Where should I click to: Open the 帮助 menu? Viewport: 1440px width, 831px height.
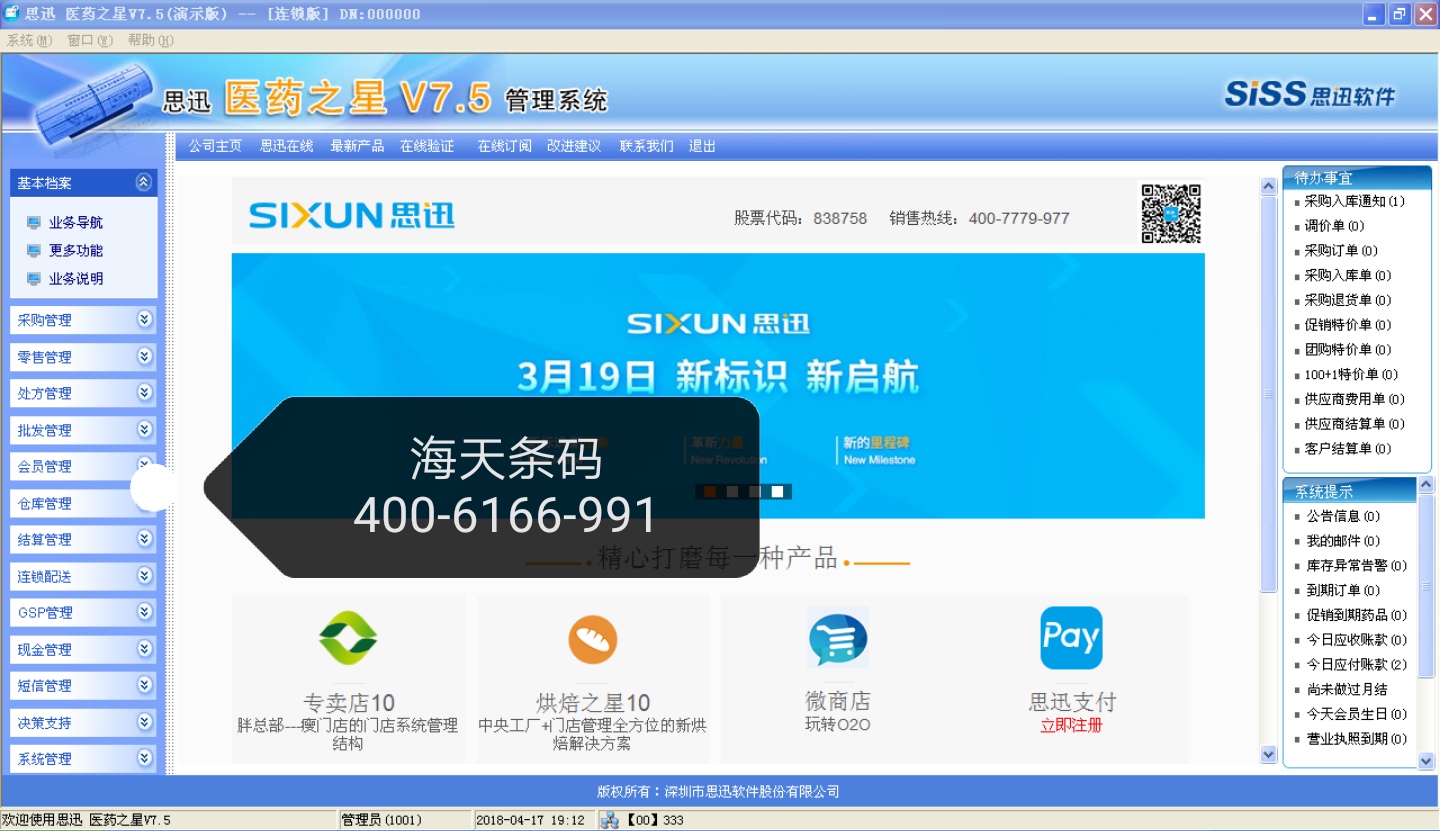click(x=149, y=40)
